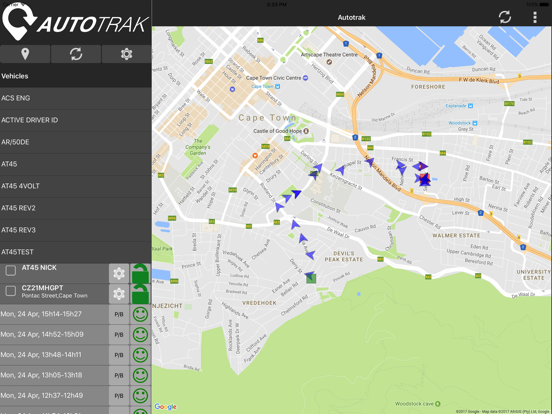Click the Woodstock station marker
The height and width of the screenshot is (414, 552).
click(475, 123)
